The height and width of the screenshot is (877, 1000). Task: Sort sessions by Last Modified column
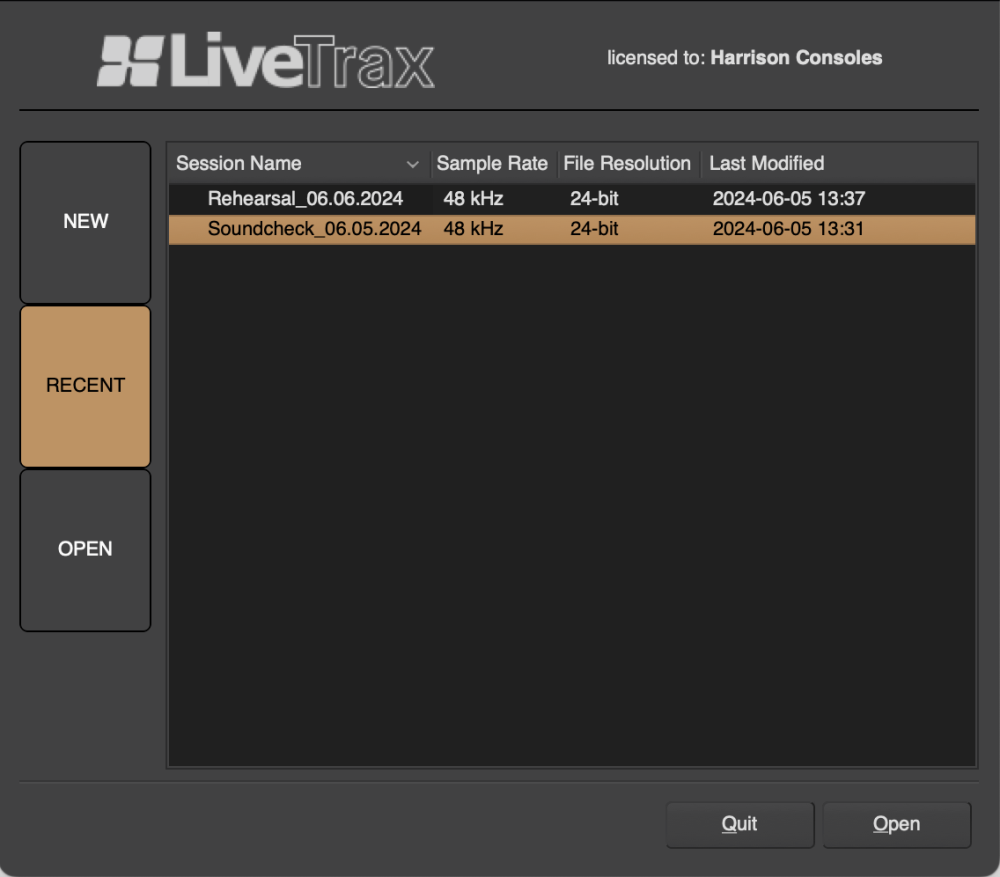[766, 163]
